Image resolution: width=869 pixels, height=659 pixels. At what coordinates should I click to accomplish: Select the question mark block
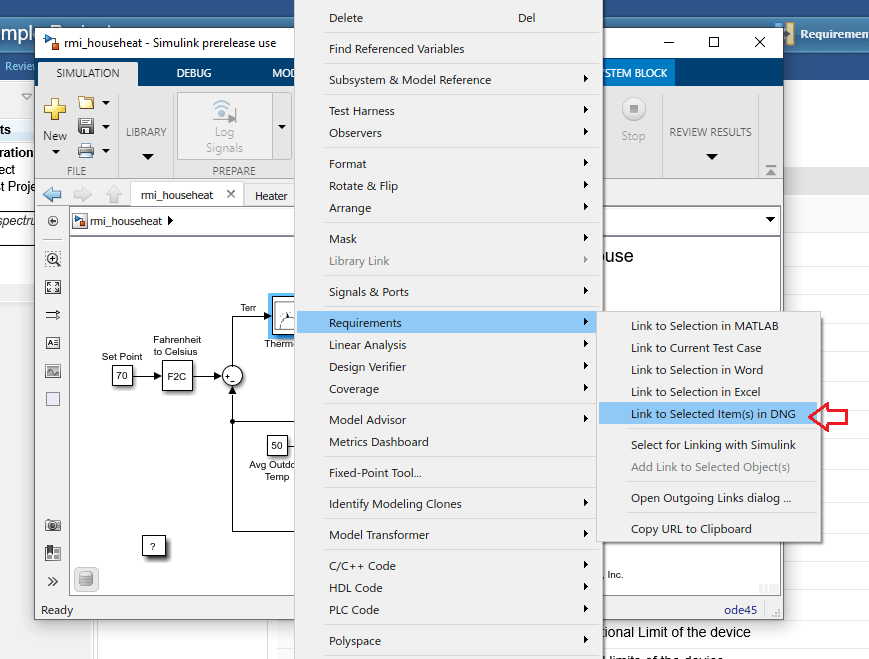click(x=153, y=546)
